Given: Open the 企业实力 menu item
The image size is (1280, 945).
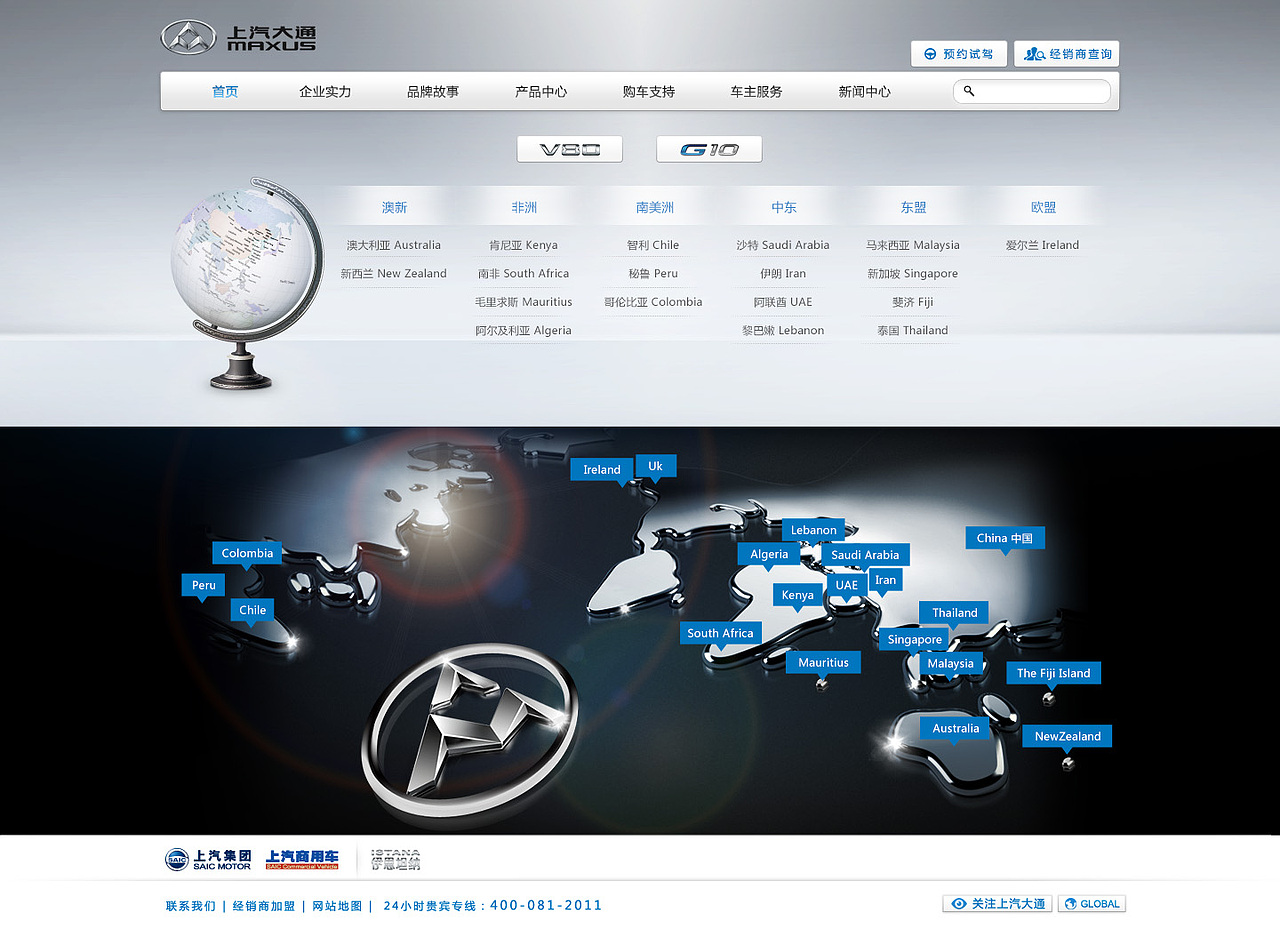Looking at the screenshot, I should click(325, 91).
